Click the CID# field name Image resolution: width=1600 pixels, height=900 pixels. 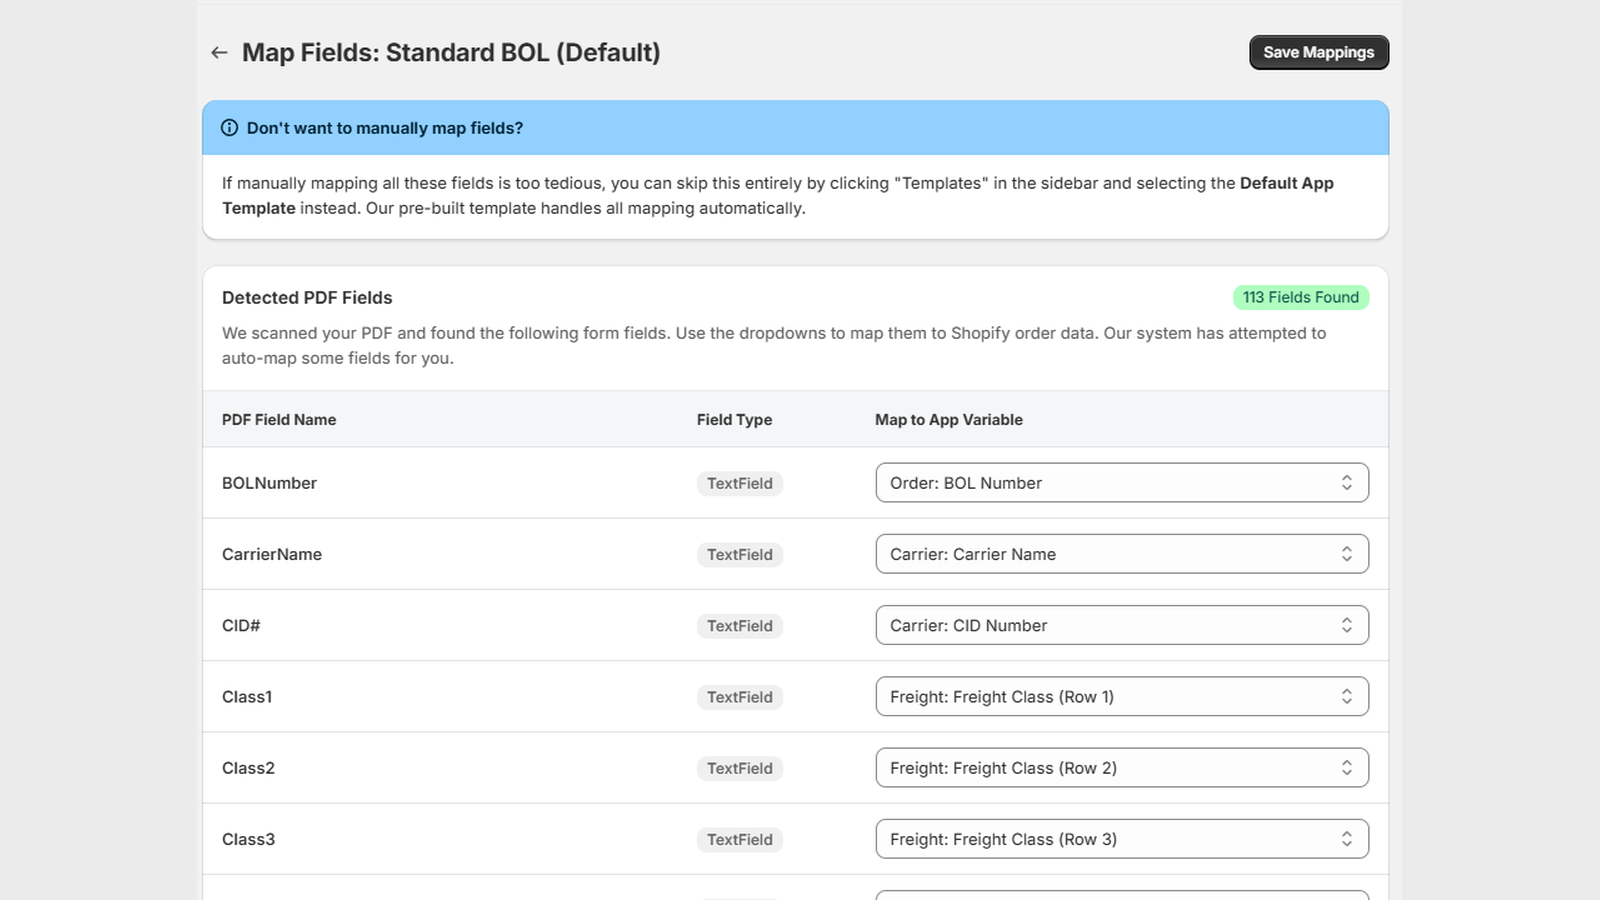tap(241, 626)
